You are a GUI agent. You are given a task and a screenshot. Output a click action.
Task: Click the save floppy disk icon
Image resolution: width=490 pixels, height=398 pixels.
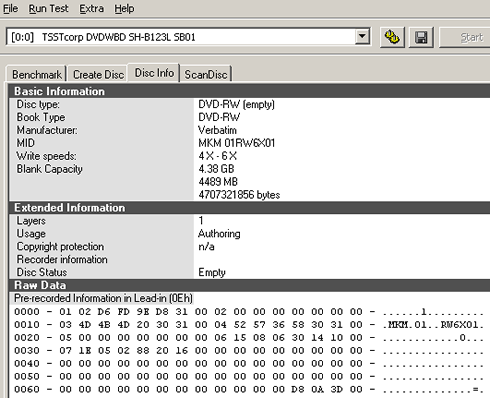(421, 37)
